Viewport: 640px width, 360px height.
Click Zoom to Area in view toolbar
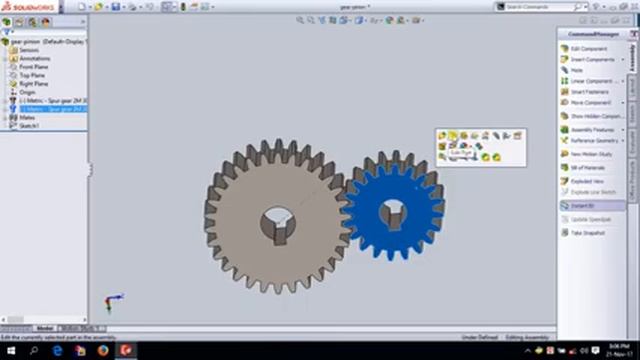[x=311, y=20]
